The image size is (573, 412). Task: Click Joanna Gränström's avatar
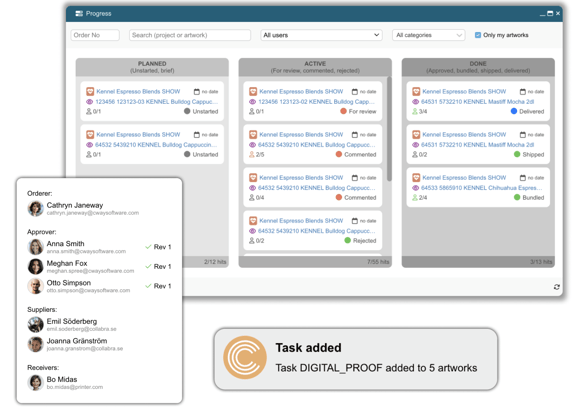coord(35,344)
